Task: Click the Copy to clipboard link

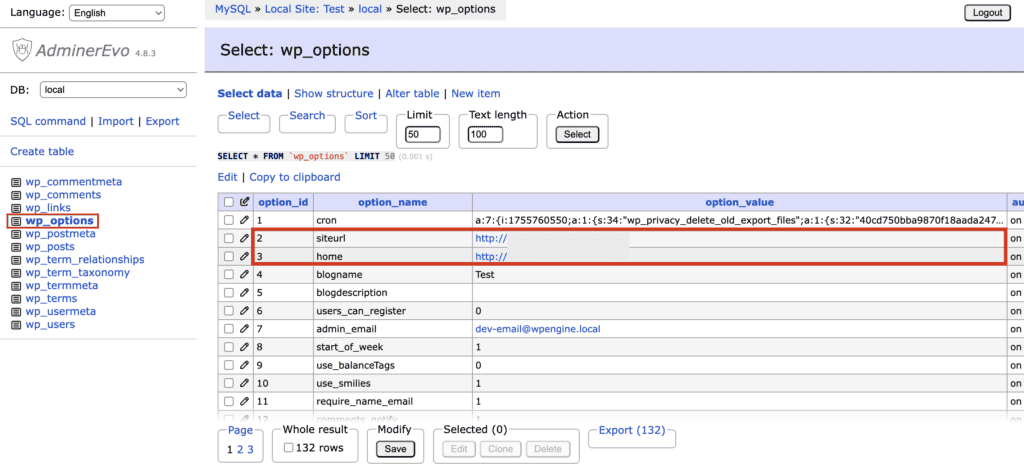Action: click(295, 178)
